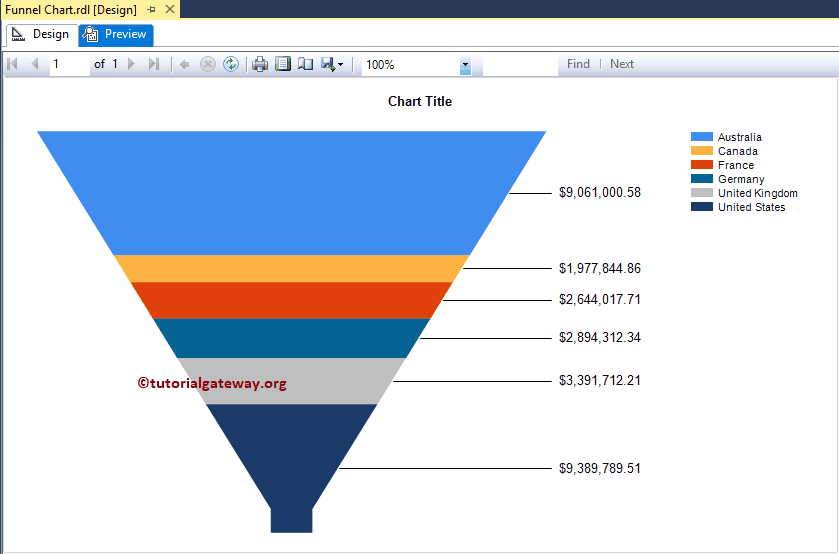The image size is (839, 554).
Task: Click the $2,894,312.34 data label
Action: tap(600, 338)
